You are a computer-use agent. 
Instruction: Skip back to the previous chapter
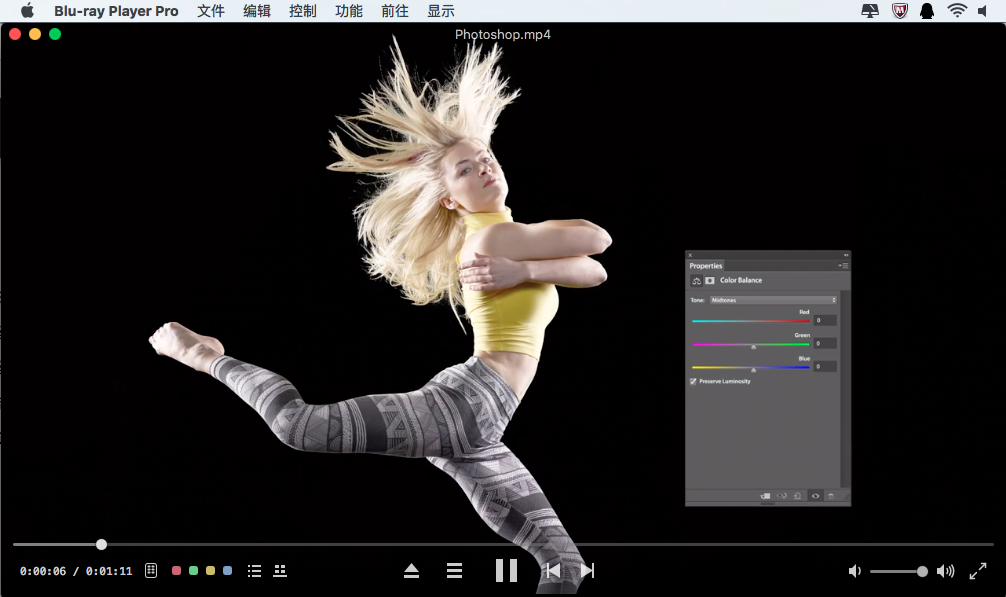(552, 570)
